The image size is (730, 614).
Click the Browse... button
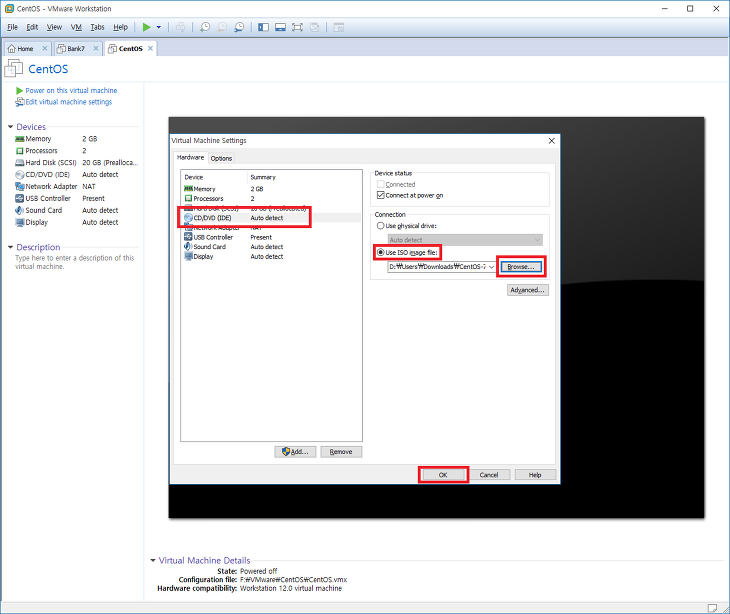click(521, 267)
